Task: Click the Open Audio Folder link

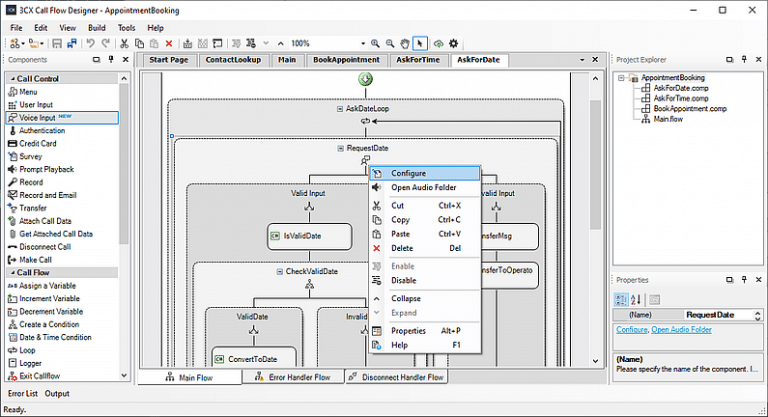Action: (x=683, y=330)
